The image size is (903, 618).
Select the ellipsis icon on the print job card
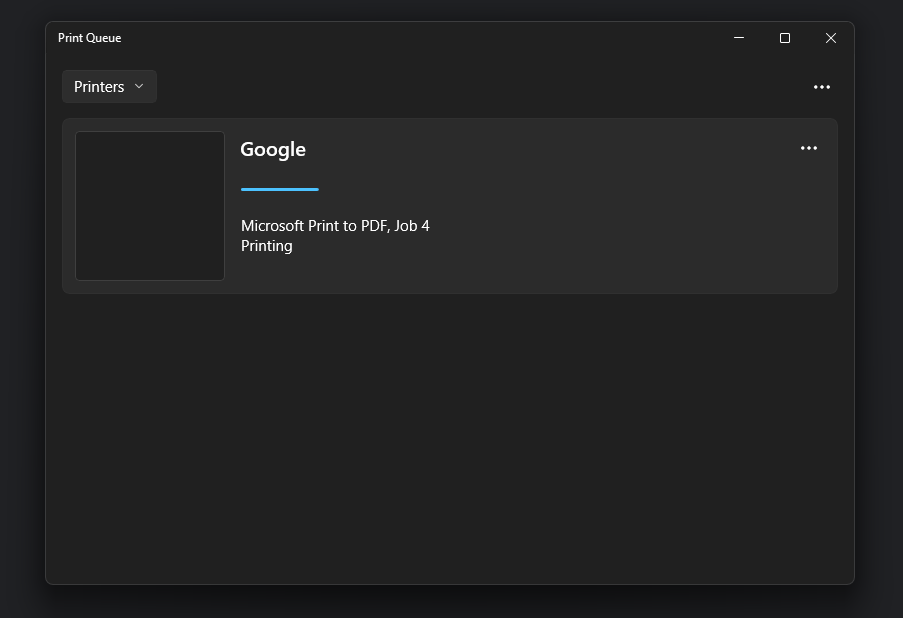point(808,148)
